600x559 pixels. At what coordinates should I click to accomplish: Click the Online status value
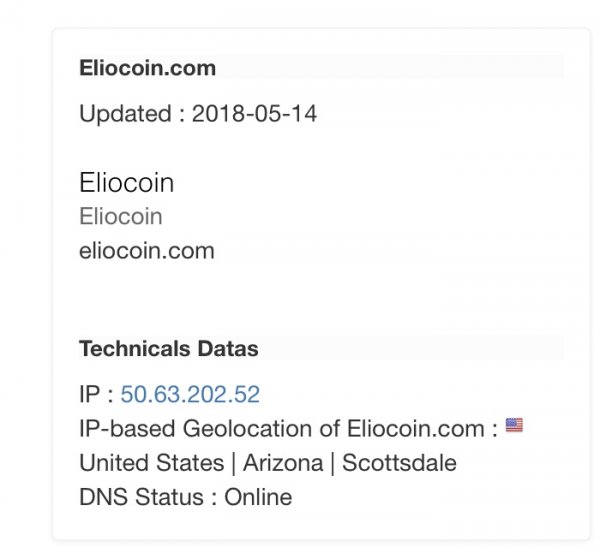pos(258,497)
